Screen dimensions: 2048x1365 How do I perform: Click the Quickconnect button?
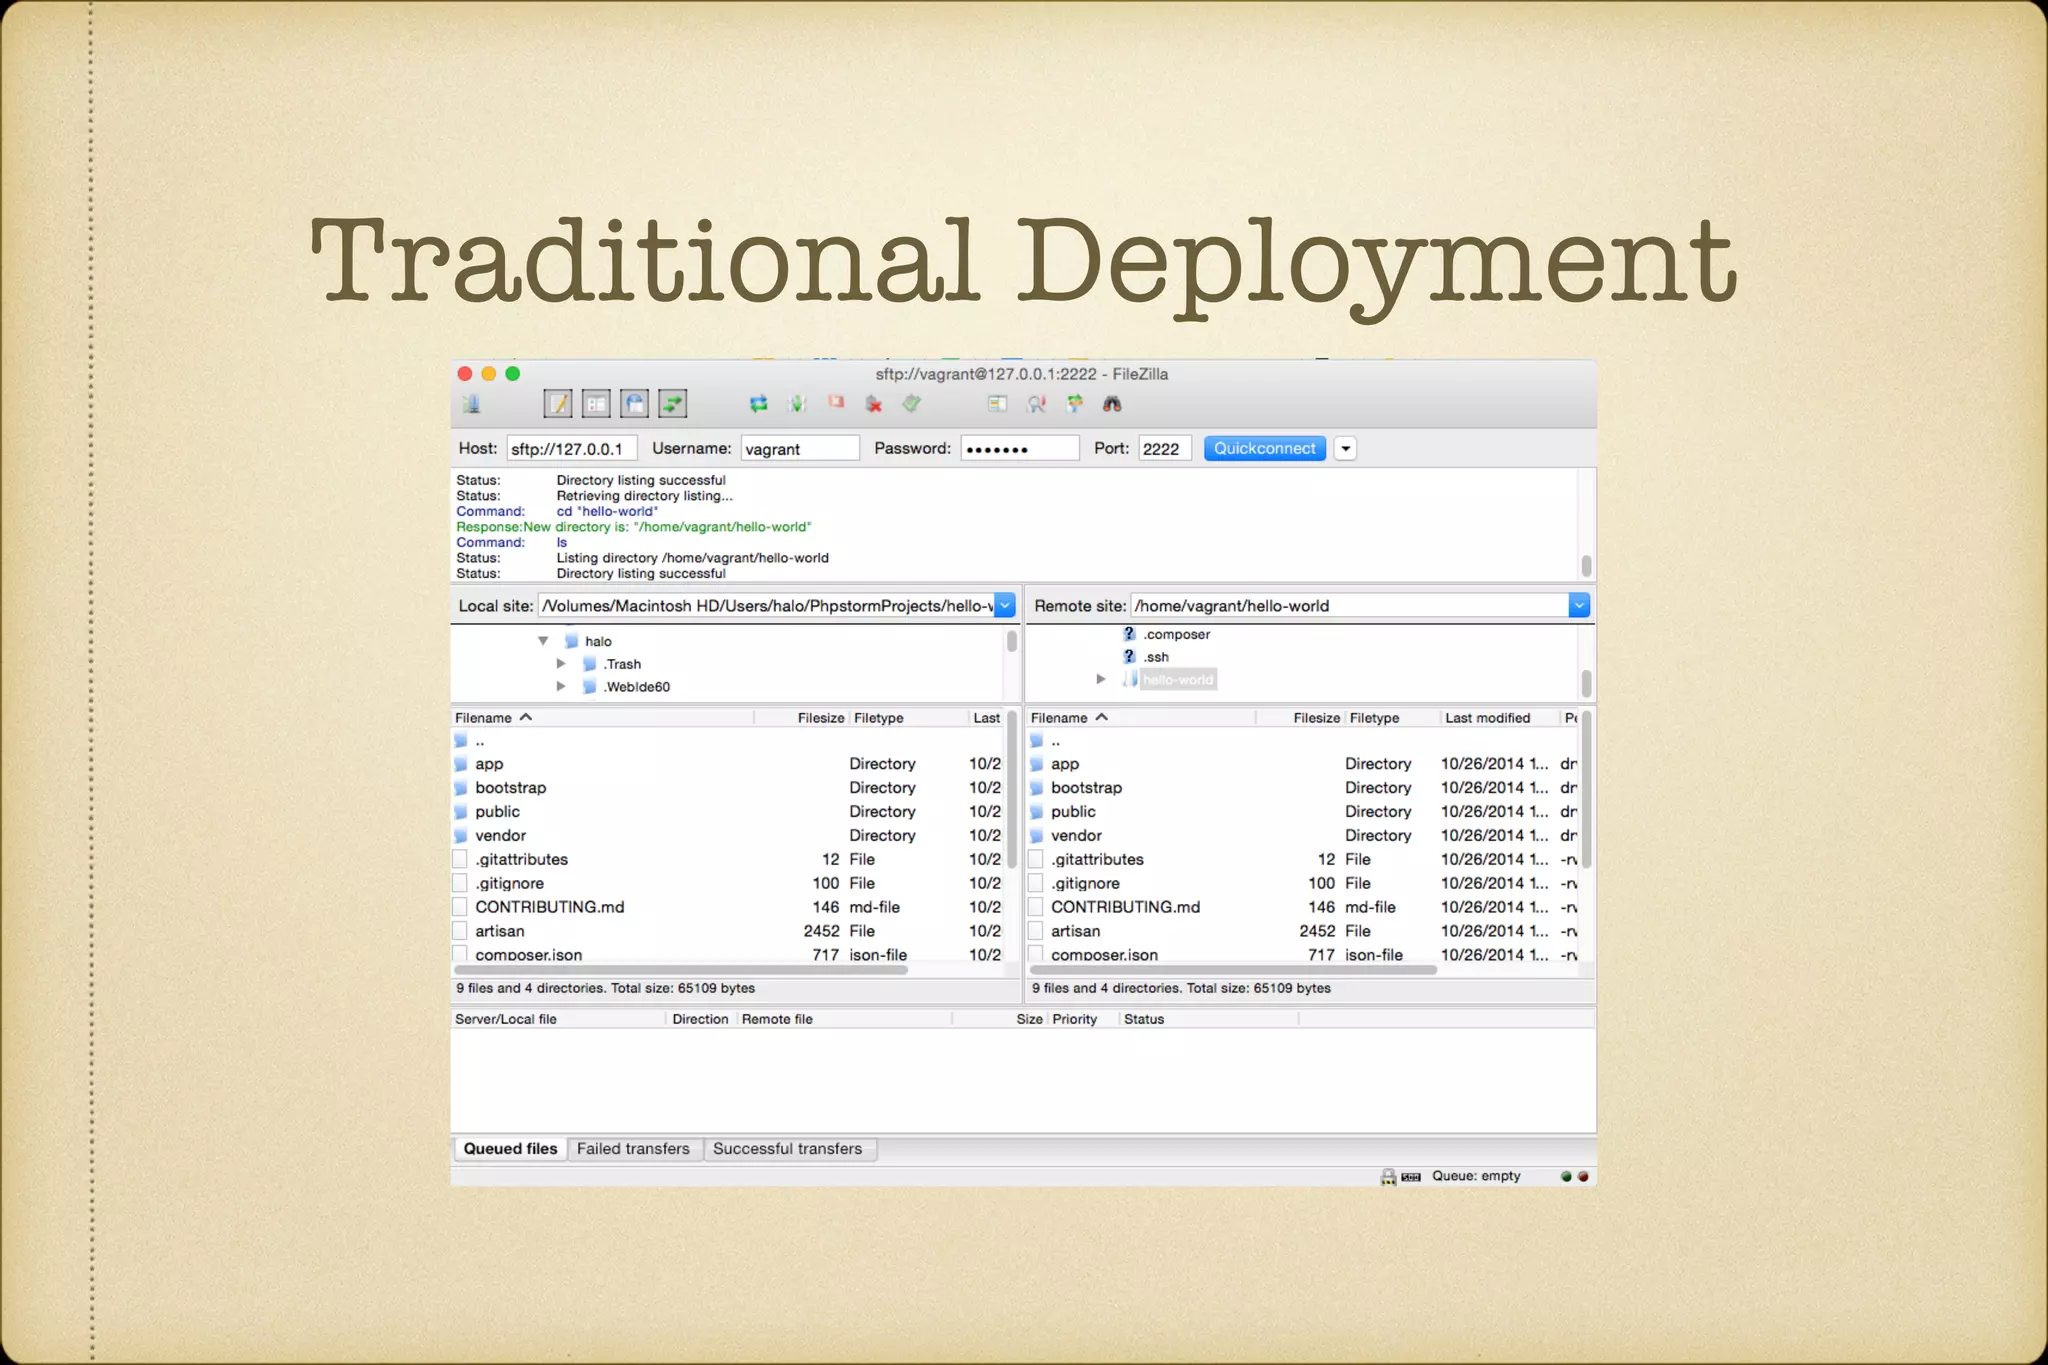tap(1265, 448)
